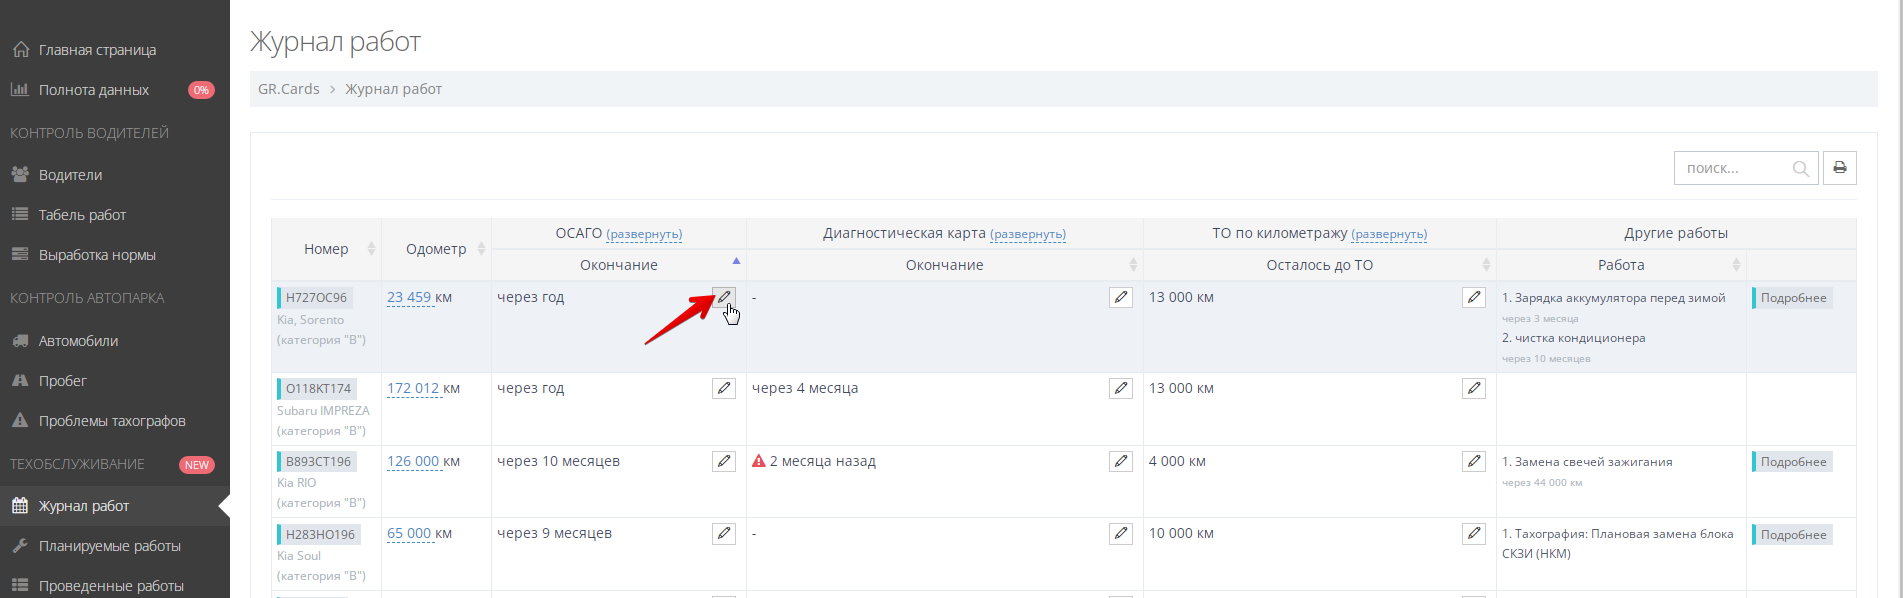This screenshot has width=1903, height=598.
Task: Sort table by Номер column
Action: [x=326, y=249]
